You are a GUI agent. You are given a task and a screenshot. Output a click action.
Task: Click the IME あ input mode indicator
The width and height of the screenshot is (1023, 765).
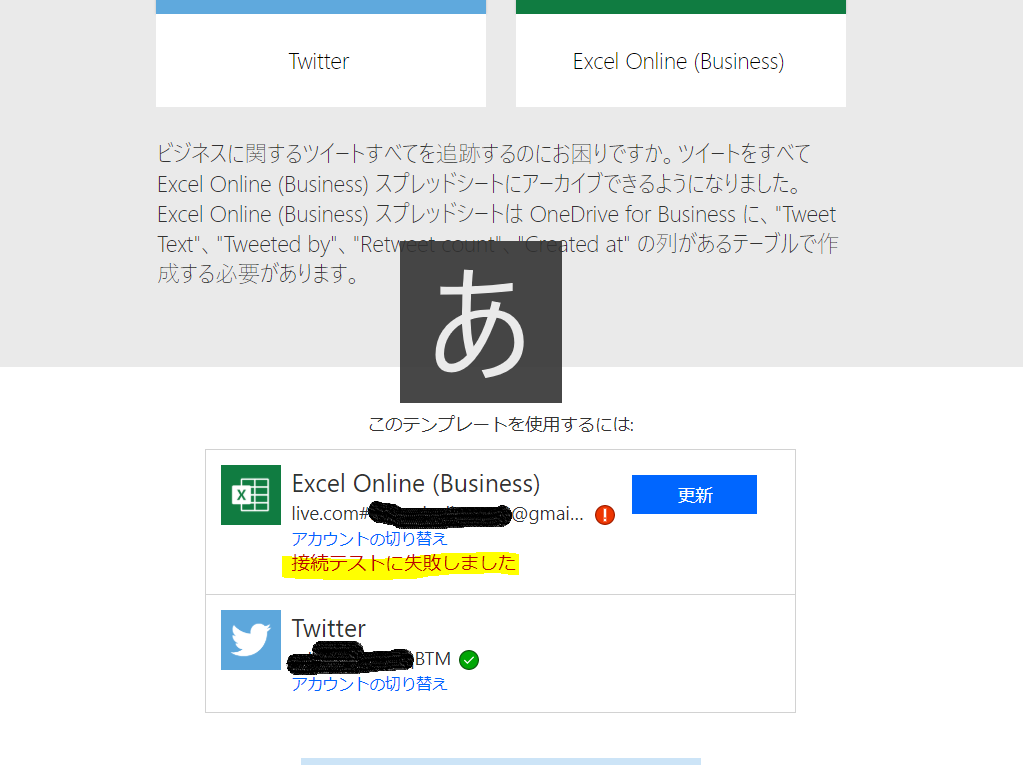[x=481, y=322]
